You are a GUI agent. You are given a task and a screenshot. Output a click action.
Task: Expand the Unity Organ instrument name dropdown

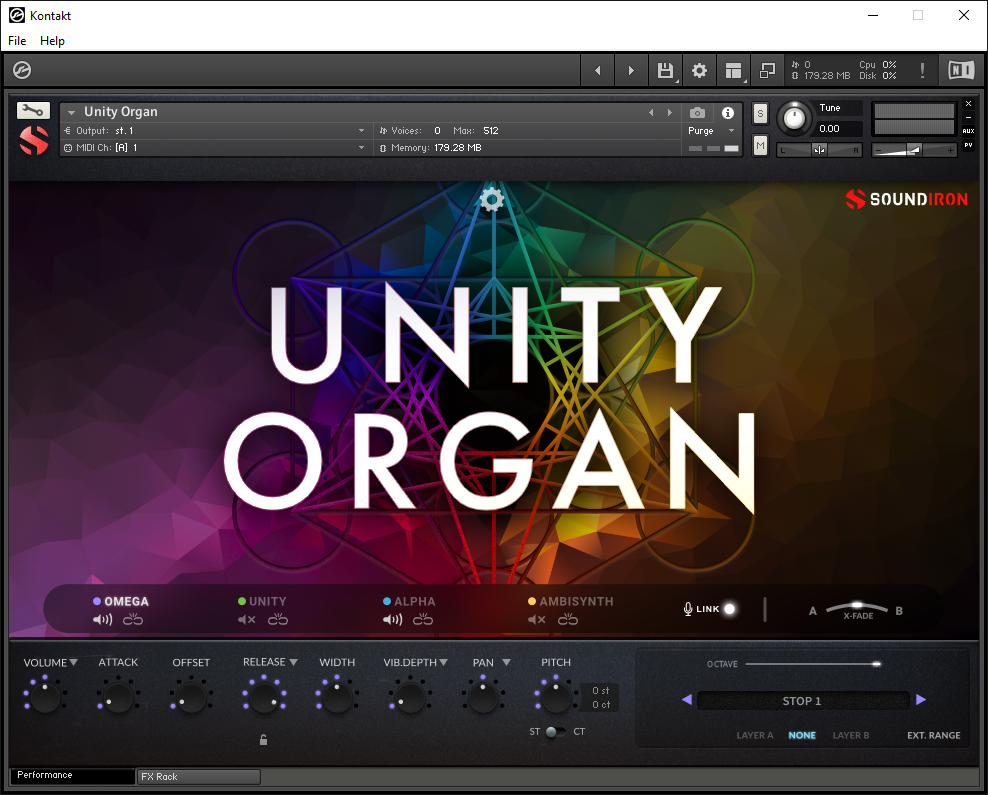pyautogui.click(x=71, y=113)
